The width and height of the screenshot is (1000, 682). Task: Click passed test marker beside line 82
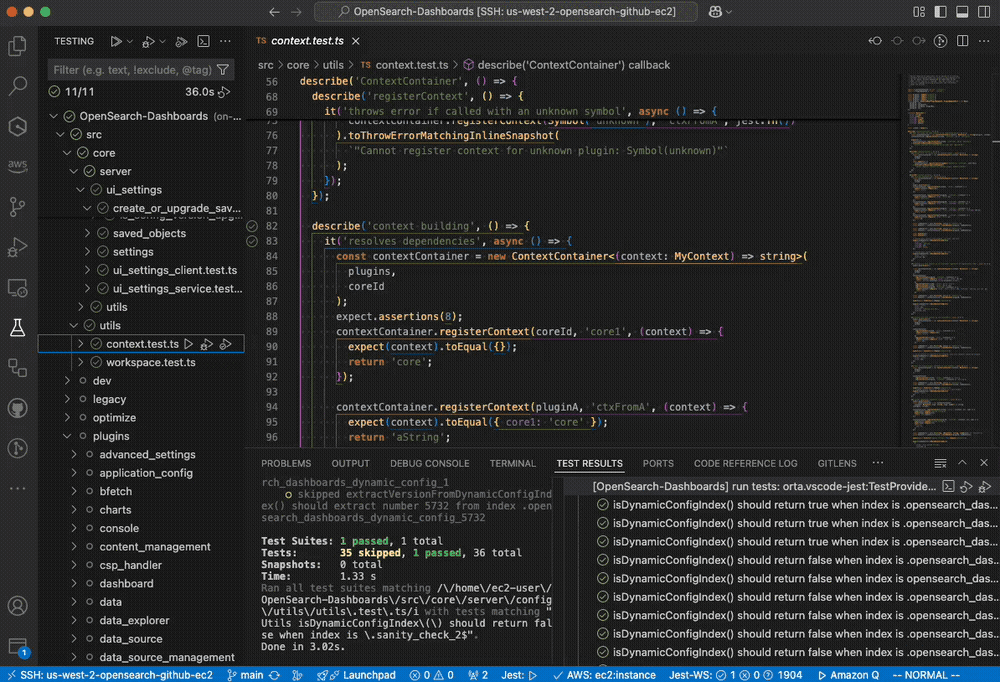coord(252,226)
